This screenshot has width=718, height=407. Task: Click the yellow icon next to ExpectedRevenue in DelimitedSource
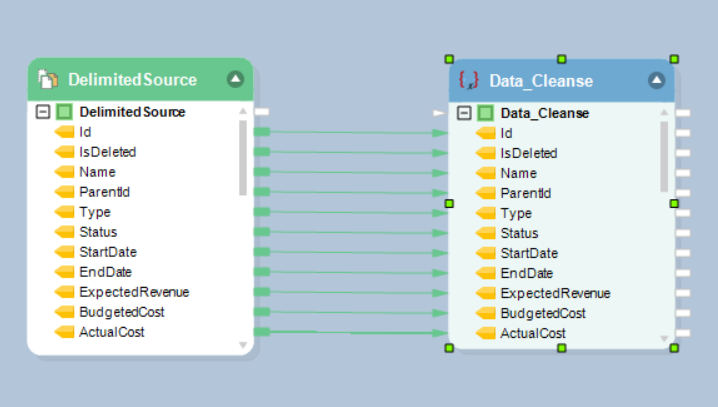(x=65, y=292)
